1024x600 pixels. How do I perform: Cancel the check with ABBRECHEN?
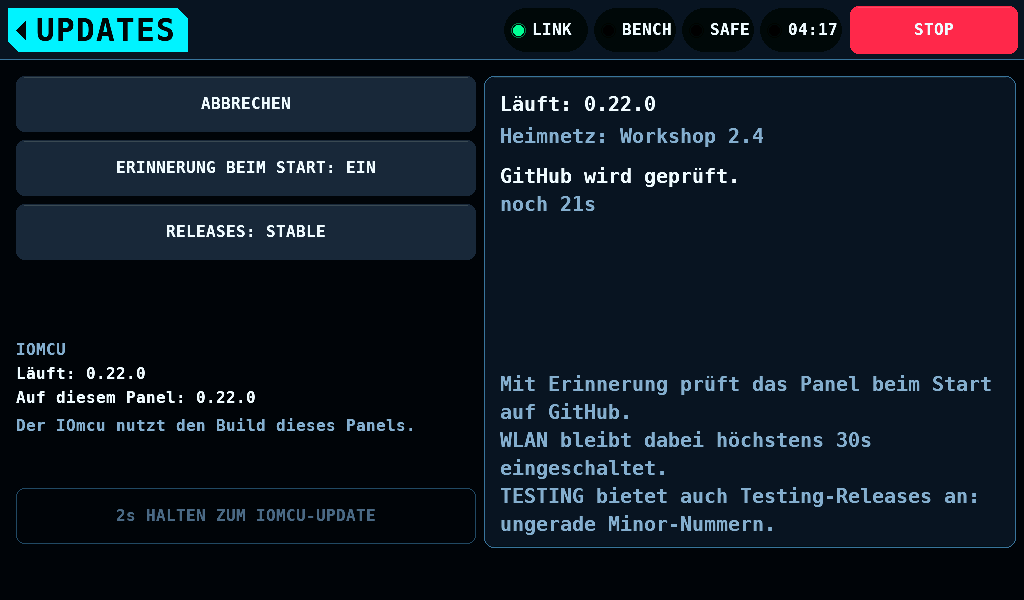tap(246, 104)
